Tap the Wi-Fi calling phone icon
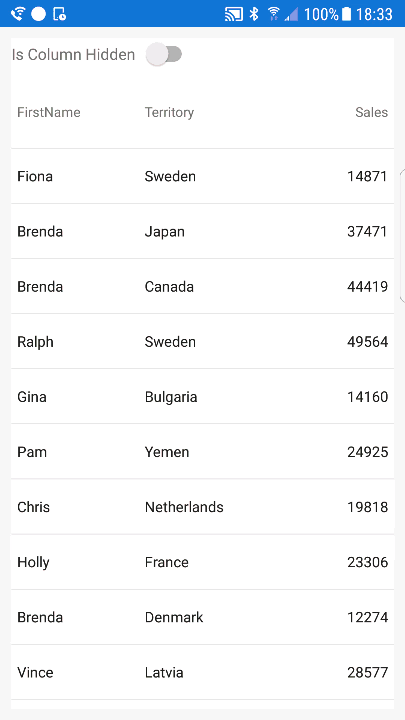The width and height of the screenshot is (405, 720). [x=17, y=14]
